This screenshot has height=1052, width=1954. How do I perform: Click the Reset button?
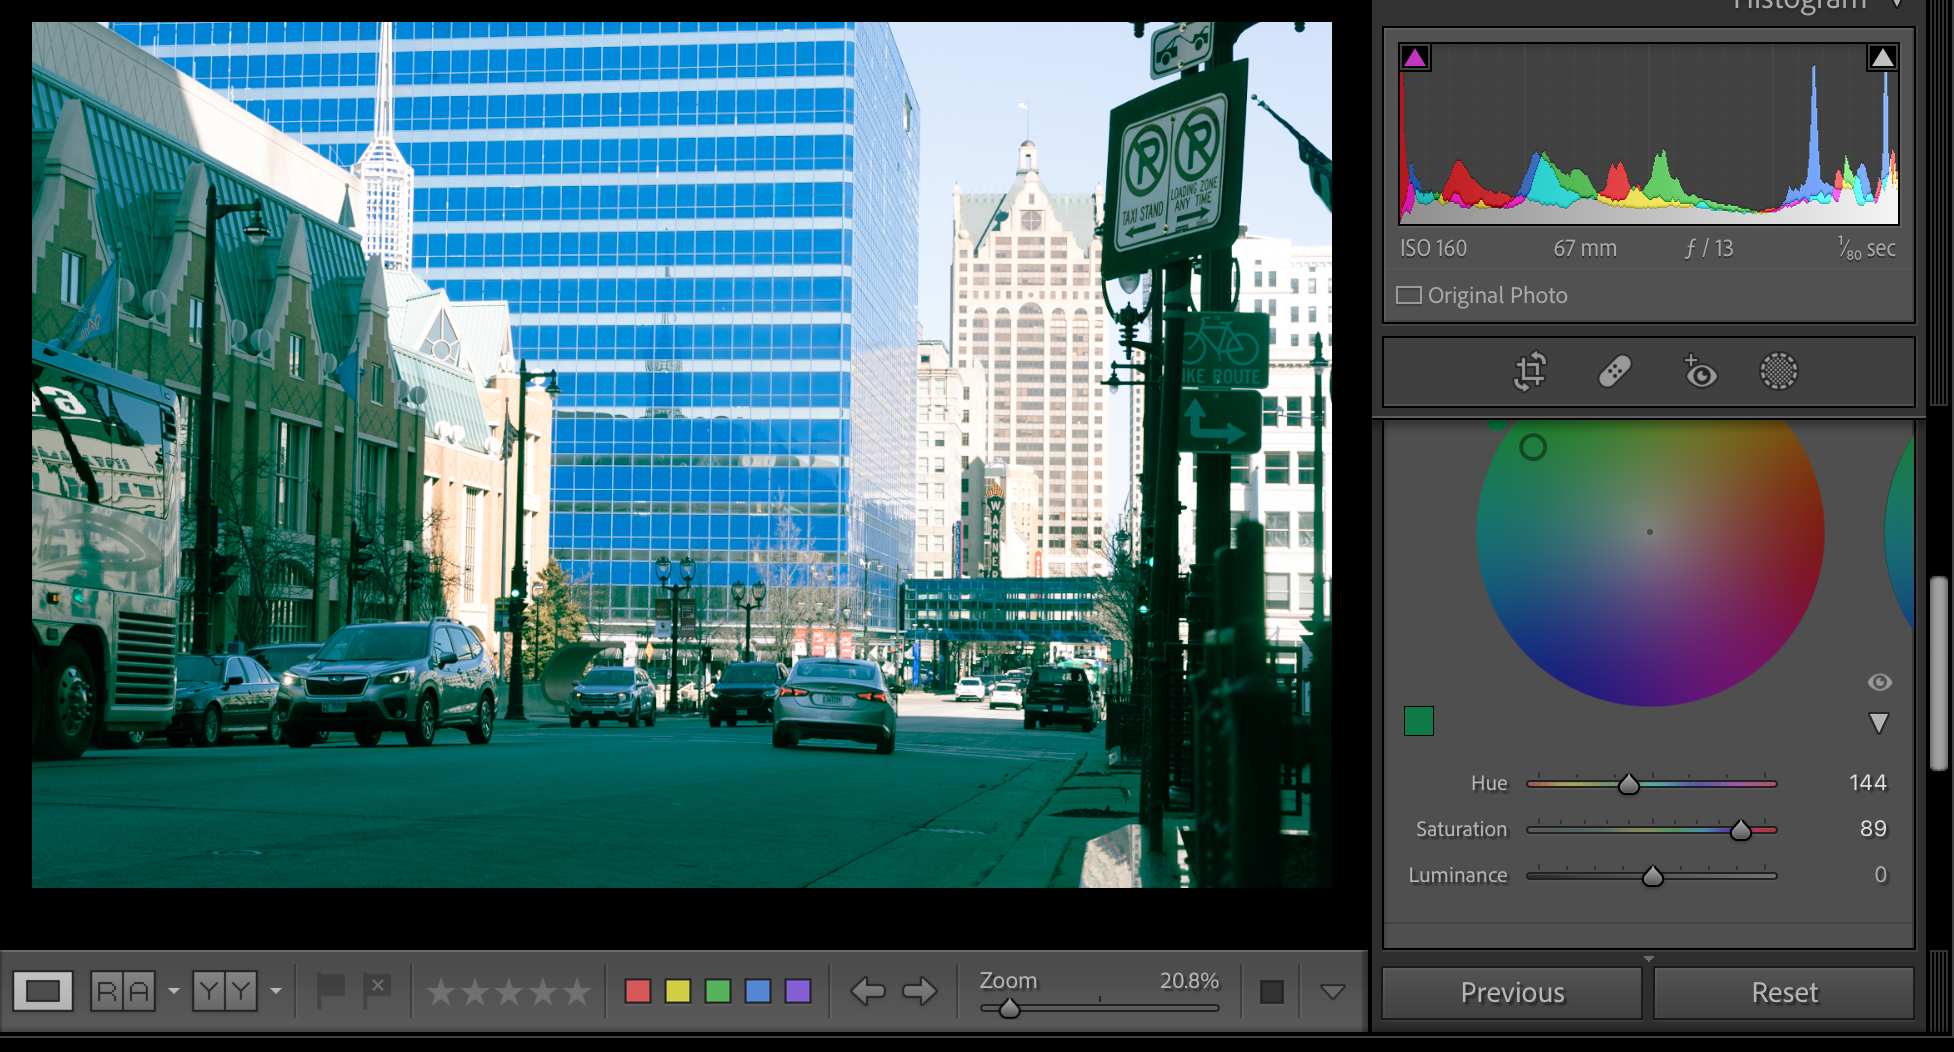[1784, 992]
